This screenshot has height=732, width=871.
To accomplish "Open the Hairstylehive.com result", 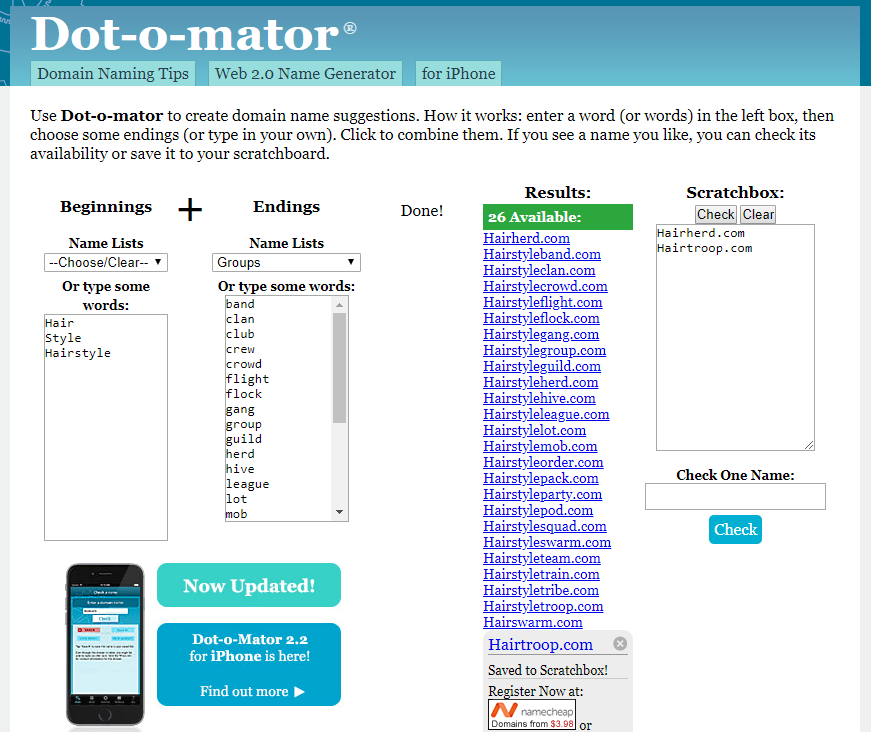I will (539, 398).
